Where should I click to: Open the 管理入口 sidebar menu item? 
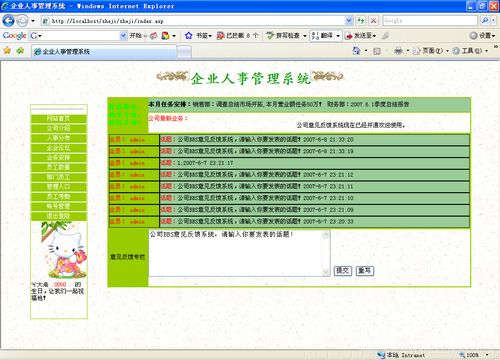coord(59,187)
